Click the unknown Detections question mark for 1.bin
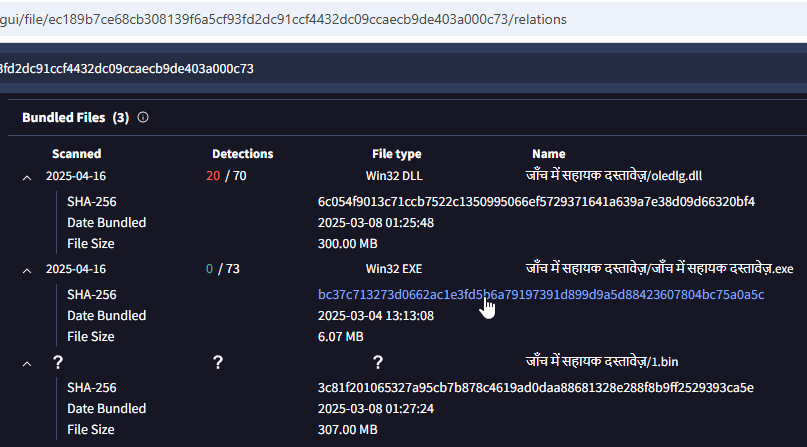The width and height of the screenshot is (807, 447). point(218,362)
